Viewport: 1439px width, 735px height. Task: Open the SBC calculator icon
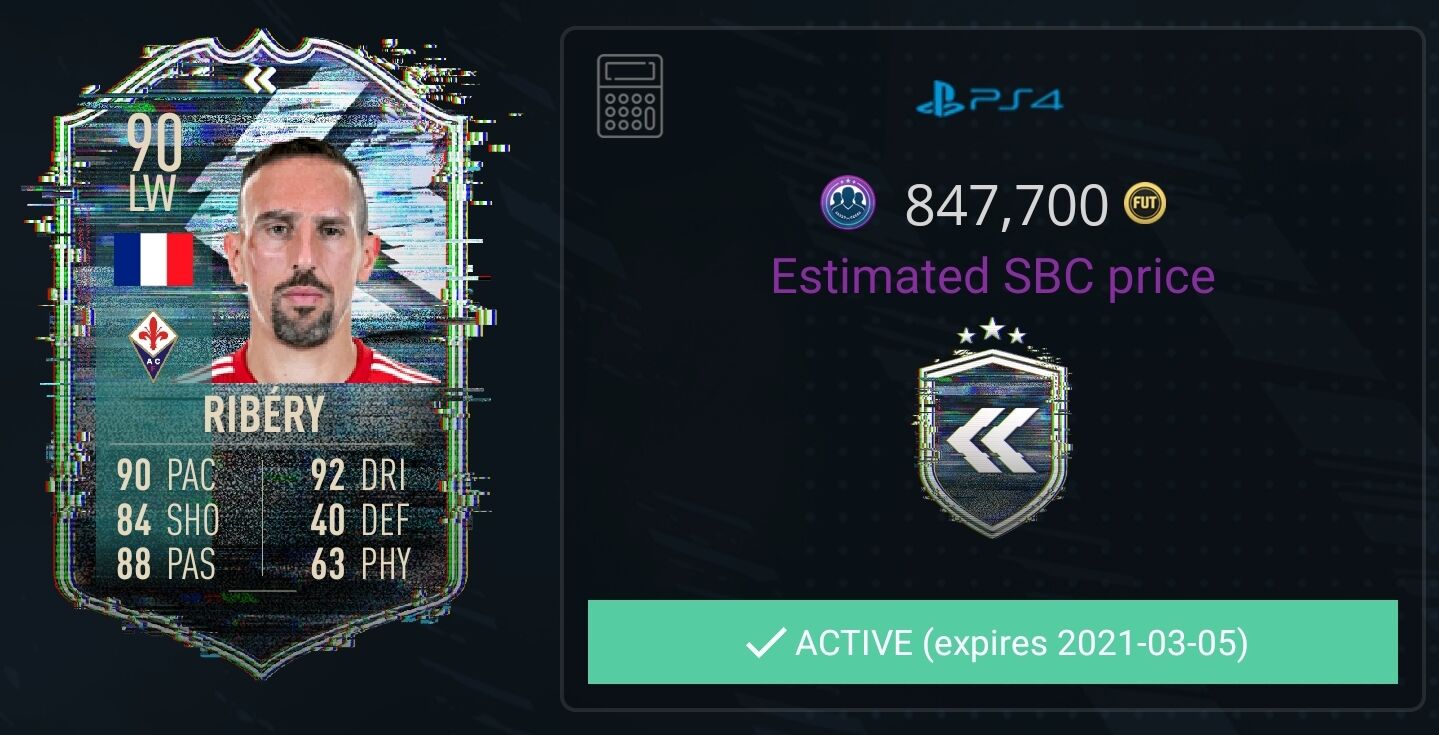point(630,96)
